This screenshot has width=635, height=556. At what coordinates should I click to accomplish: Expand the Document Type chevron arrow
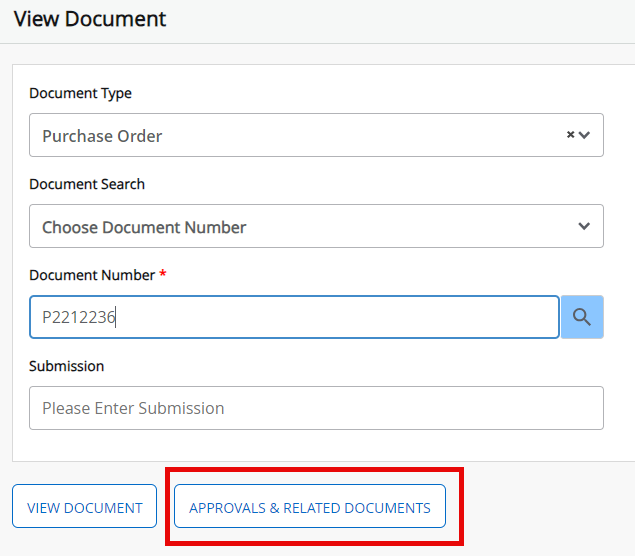point(585,135)
